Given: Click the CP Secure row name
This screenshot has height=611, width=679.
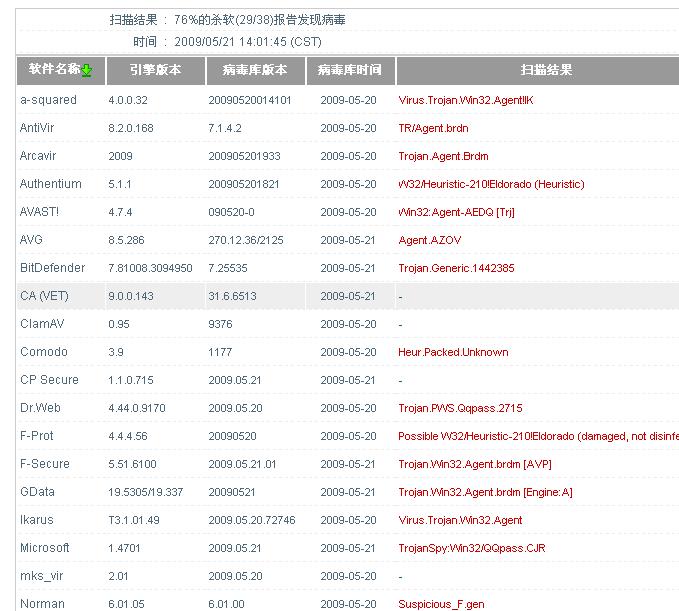Looking at the screenshot, I should 49,380.
